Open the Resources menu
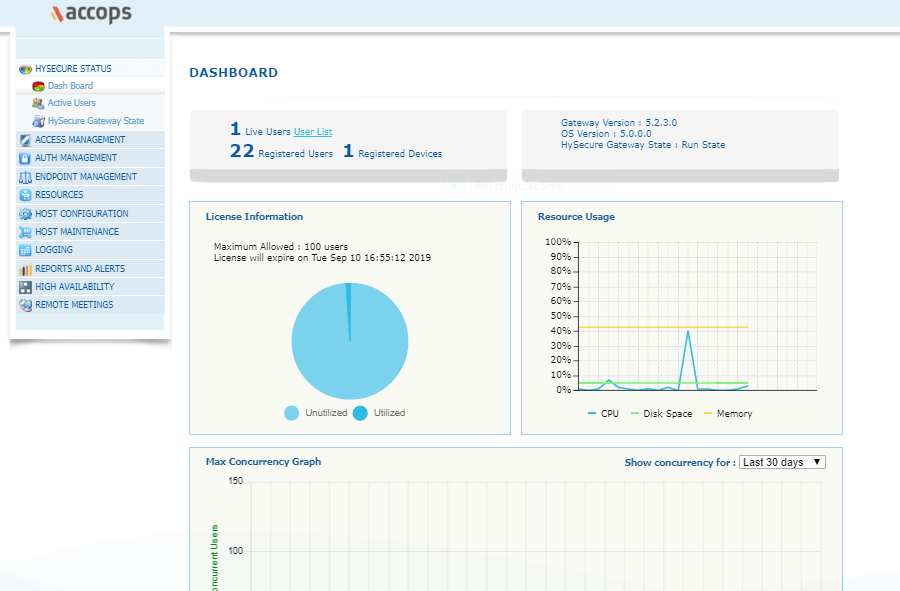 coord(91,195)
